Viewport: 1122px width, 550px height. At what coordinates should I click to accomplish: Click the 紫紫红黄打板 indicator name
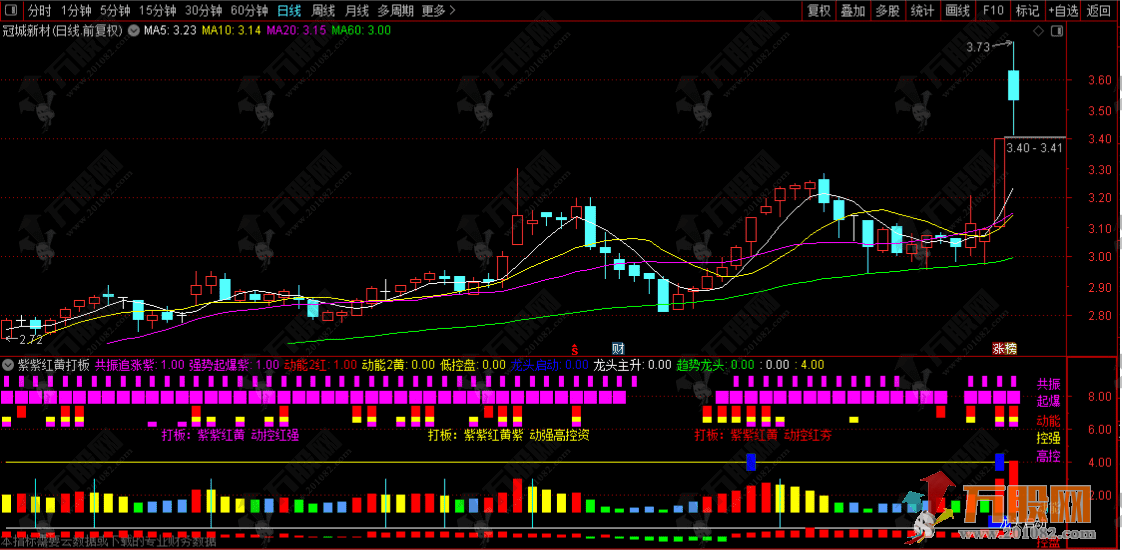click(x=54, y=365)
